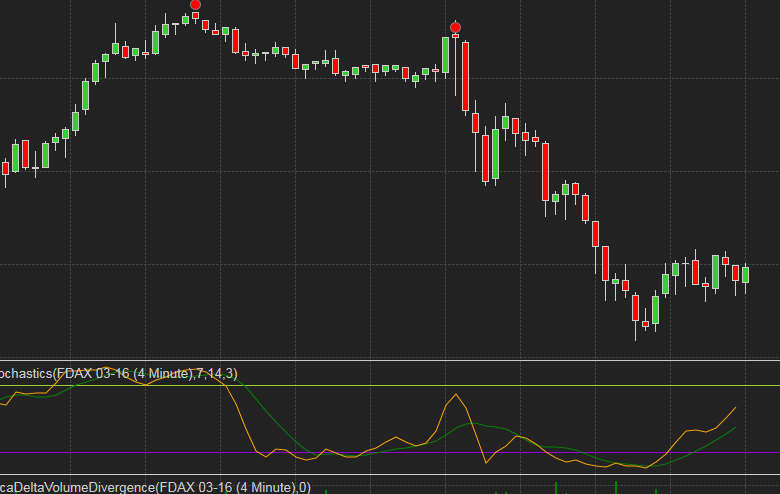This screenshot has width=780, height=494.
Task: Click the red dot marker above the tall green candle
Action: pyautogui.click(x=455, y=27)
